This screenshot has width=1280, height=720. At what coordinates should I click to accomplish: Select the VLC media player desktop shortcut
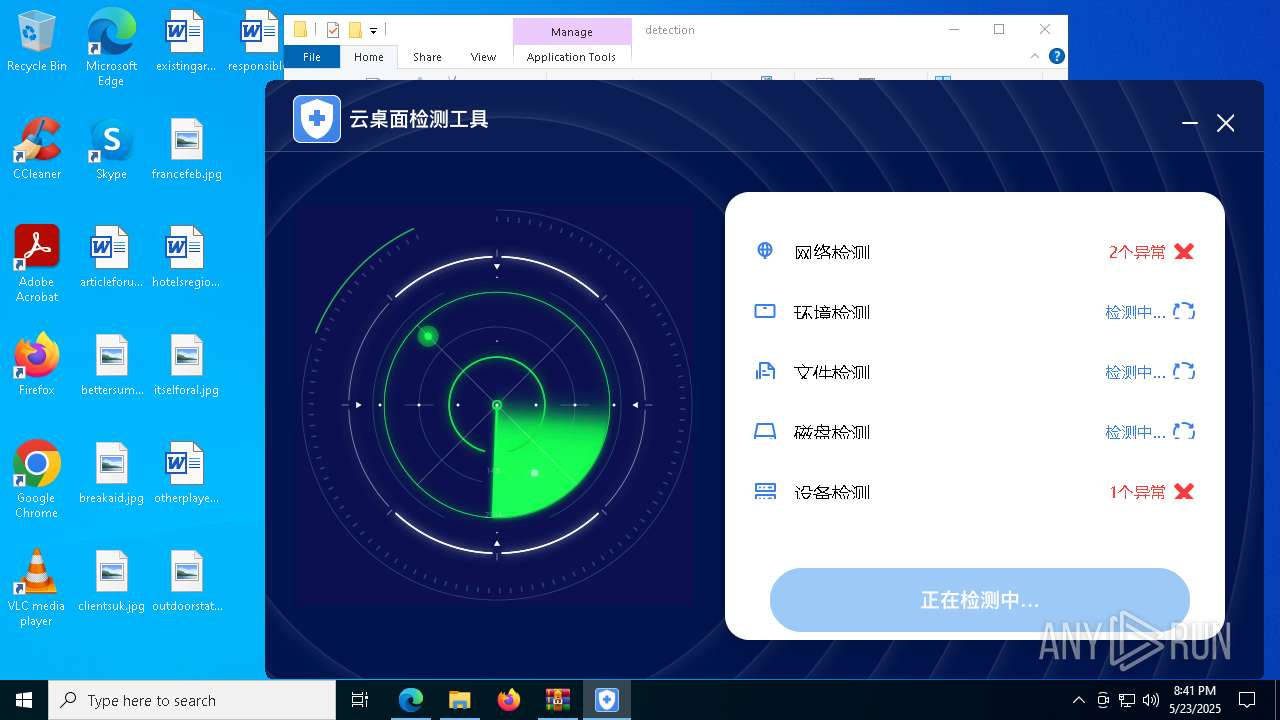[37, 587]
